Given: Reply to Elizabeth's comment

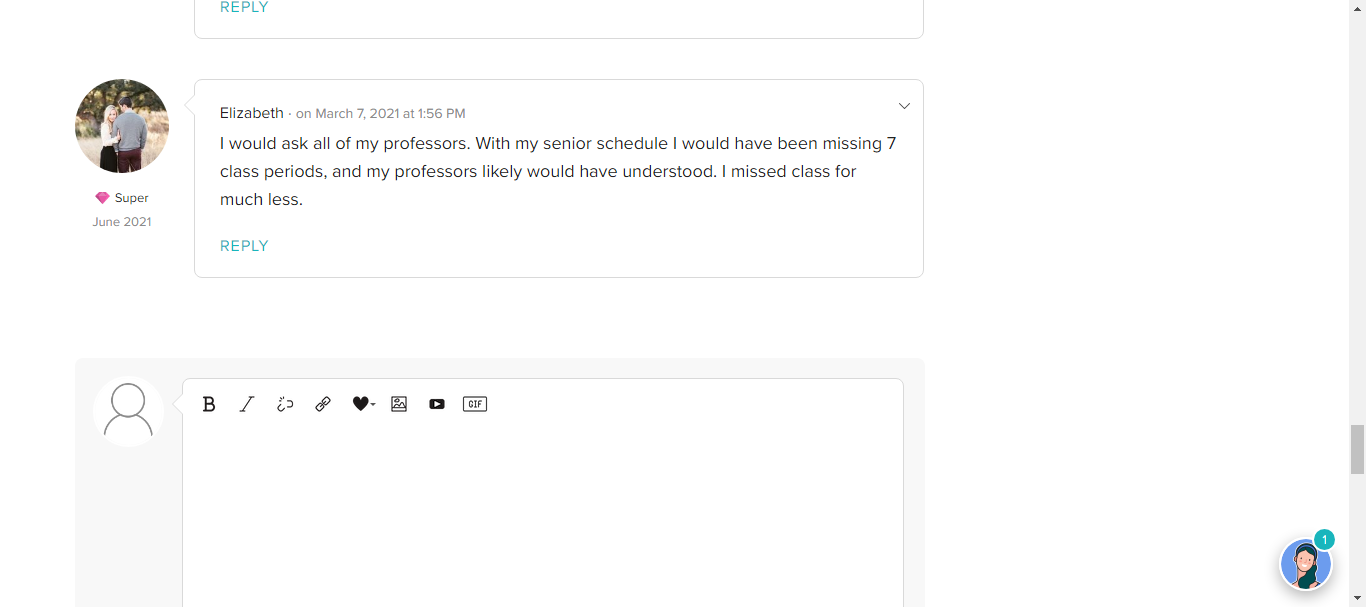Looking at the screenshot, I should point(244,246).
